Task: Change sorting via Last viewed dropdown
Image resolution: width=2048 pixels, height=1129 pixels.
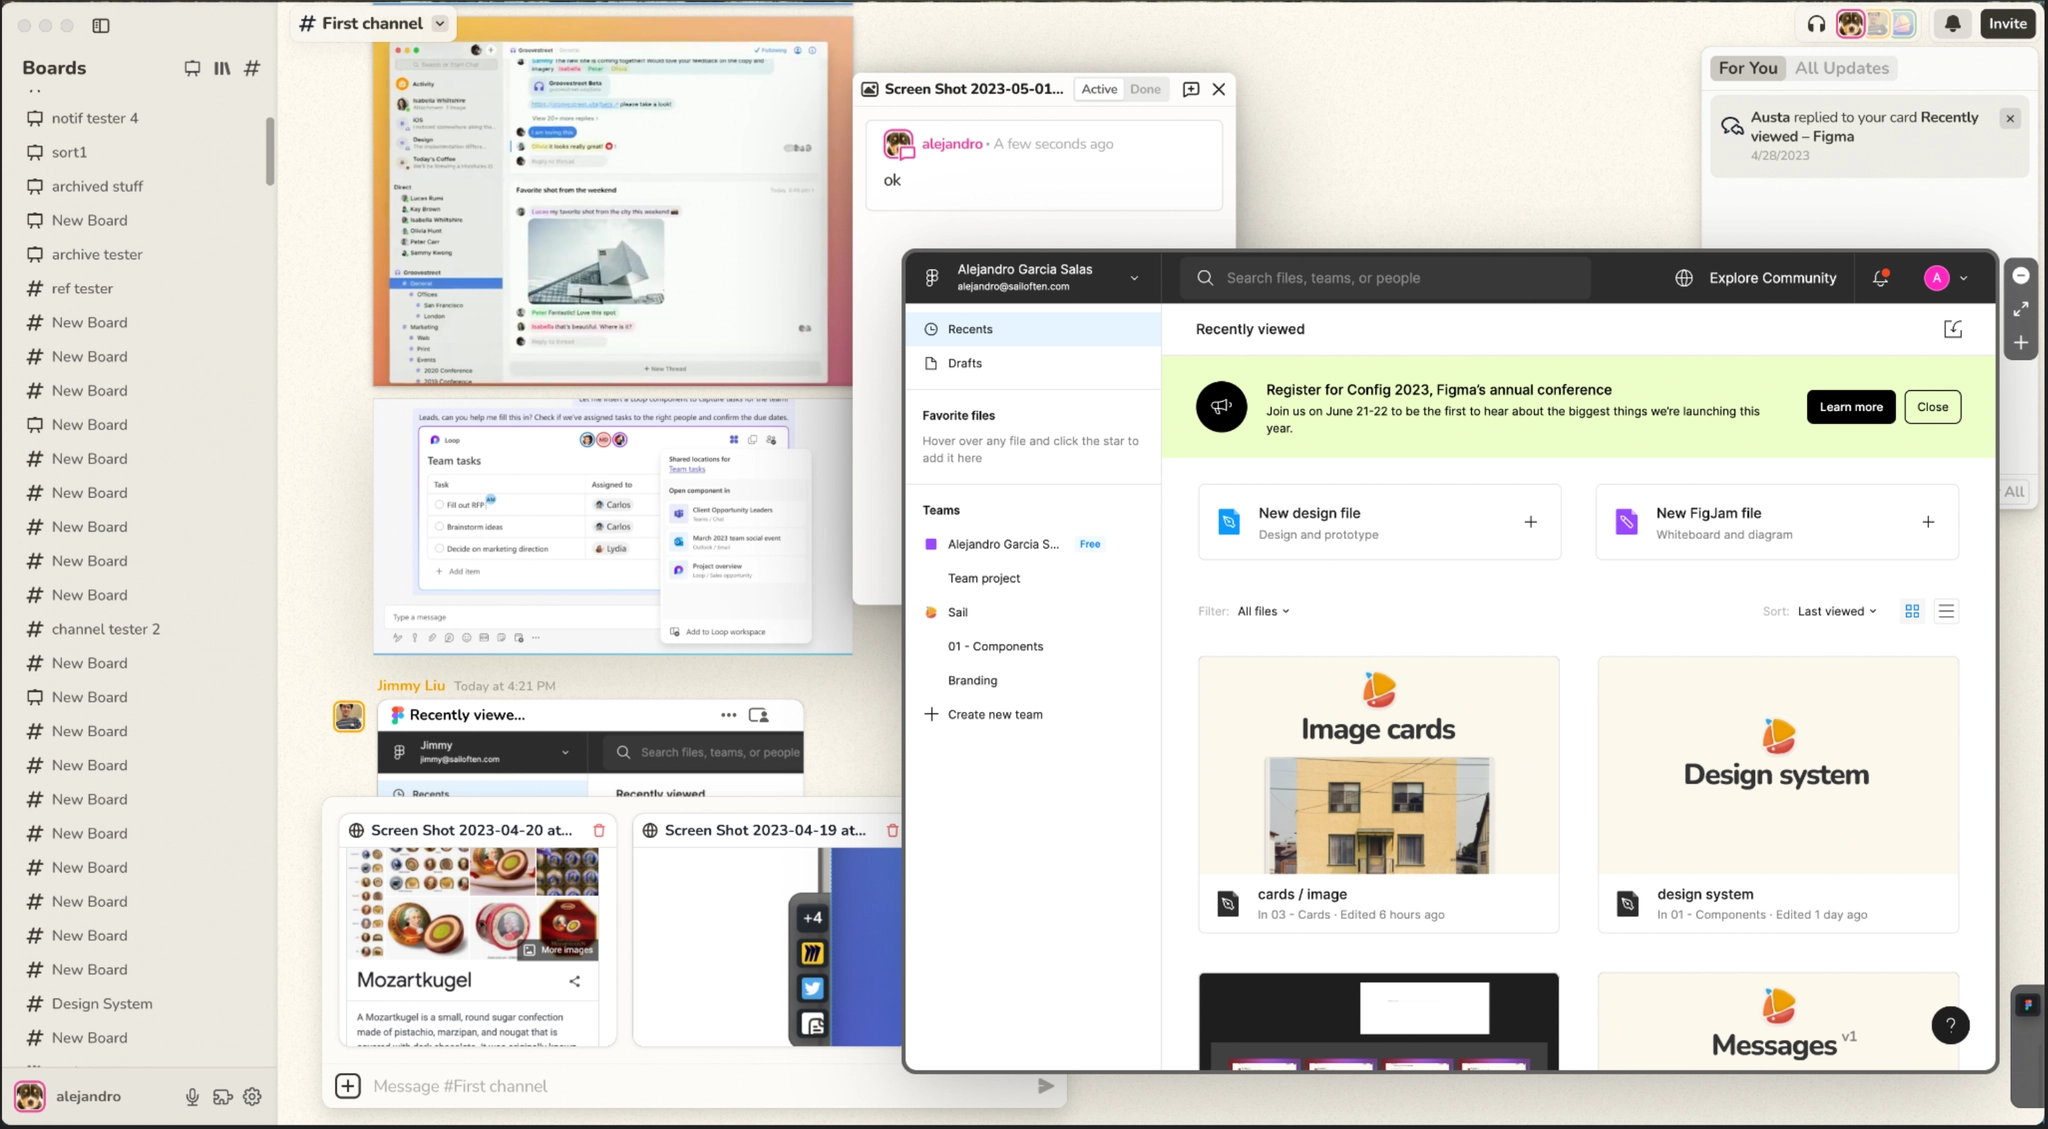Action: coord(1838,610)
